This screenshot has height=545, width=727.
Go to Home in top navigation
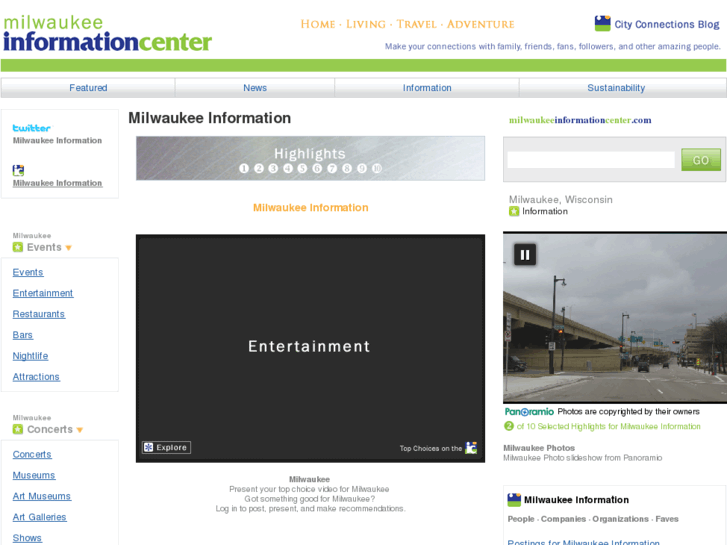318,24
